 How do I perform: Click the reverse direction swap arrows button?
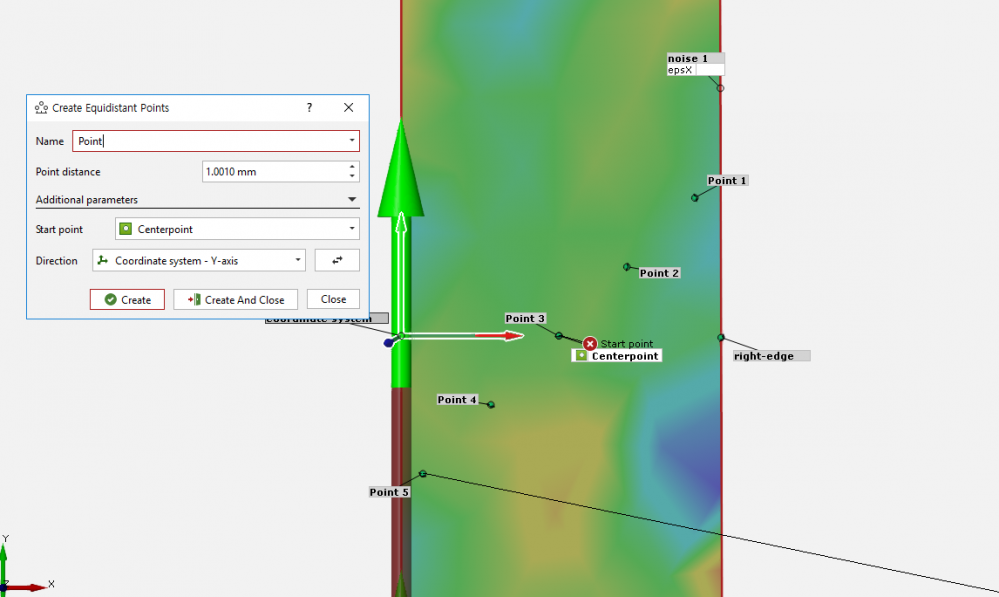click(x=337, y=260)
